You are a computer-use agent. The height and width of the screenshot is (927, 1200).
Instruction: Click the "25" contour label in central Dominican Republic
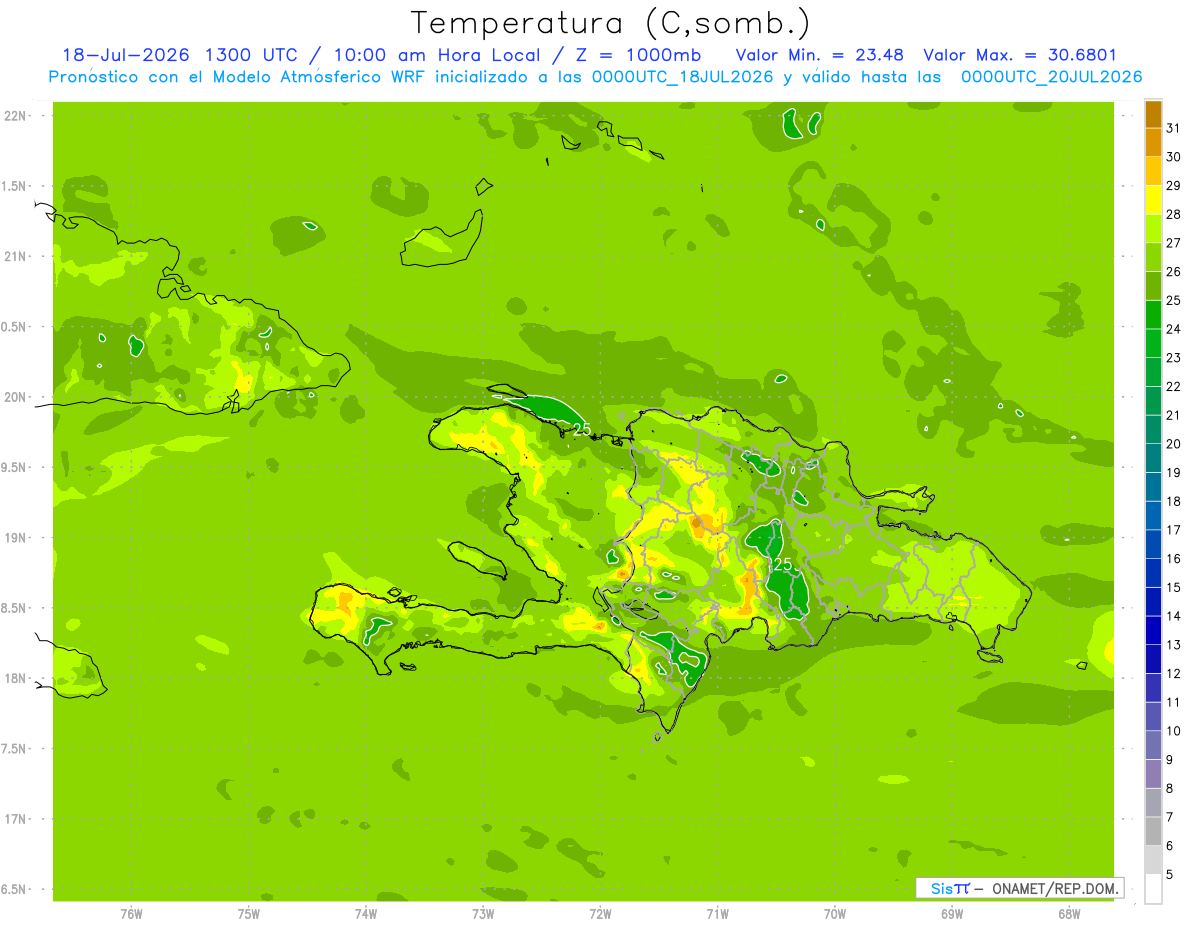782,564
